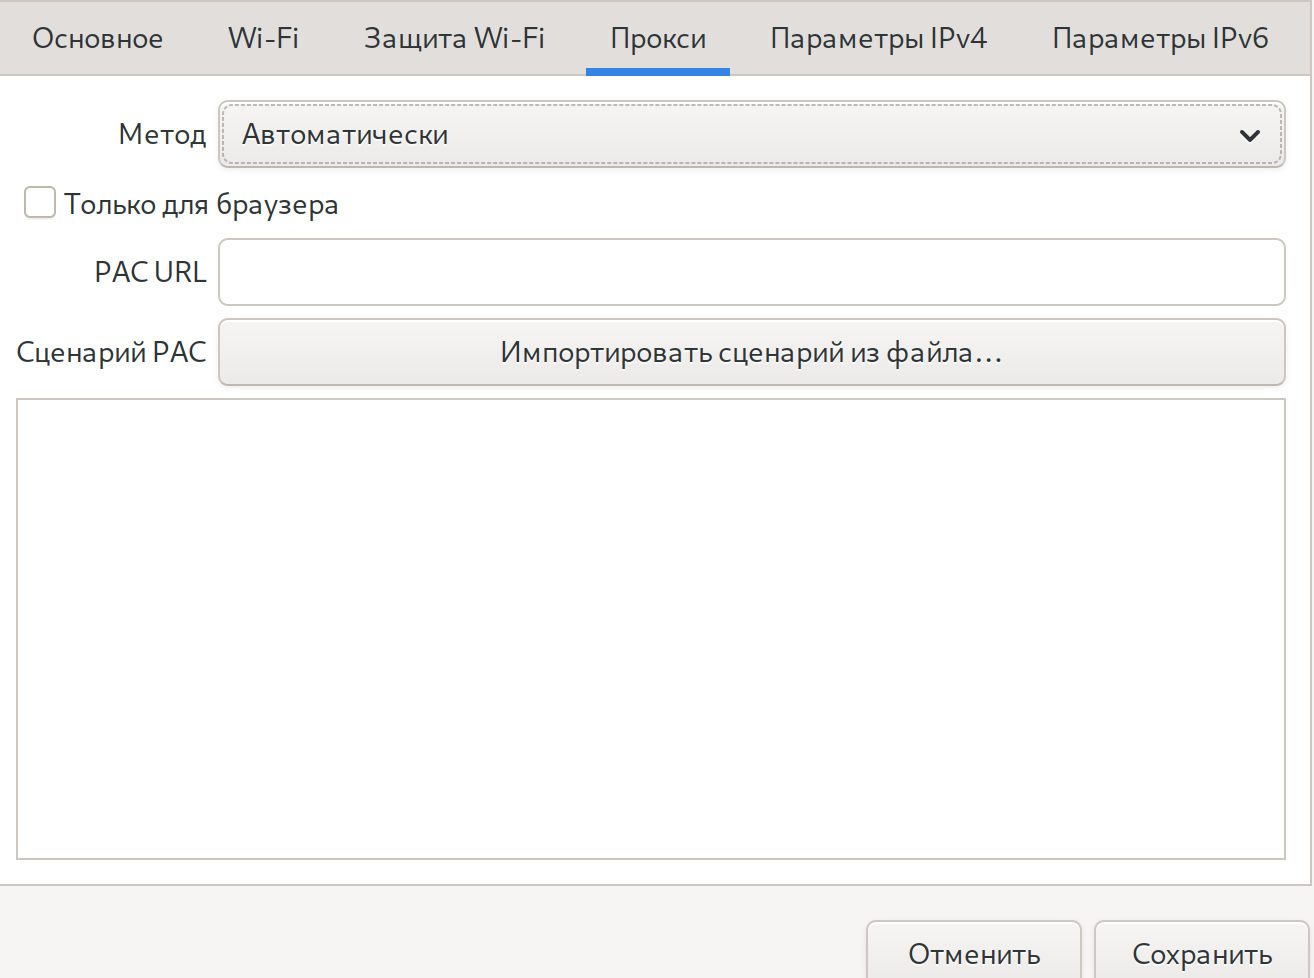This screenshot has height=978, width=1314.
Task: Enable the Только для браузера checkbox
Action: point(40,203)
